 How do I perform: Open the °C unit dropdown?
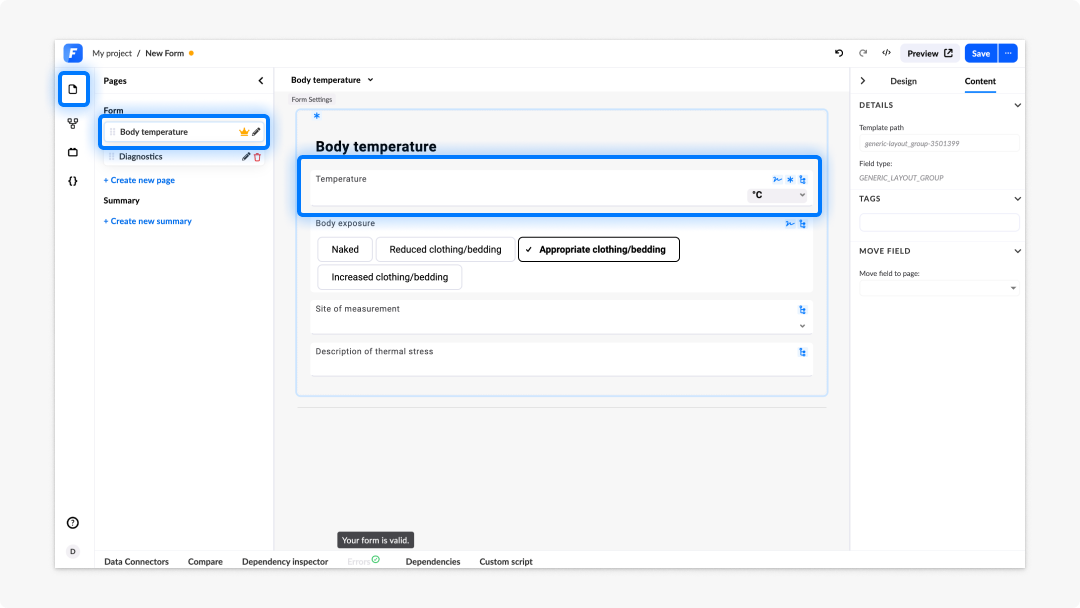click(x=778, y=195)
